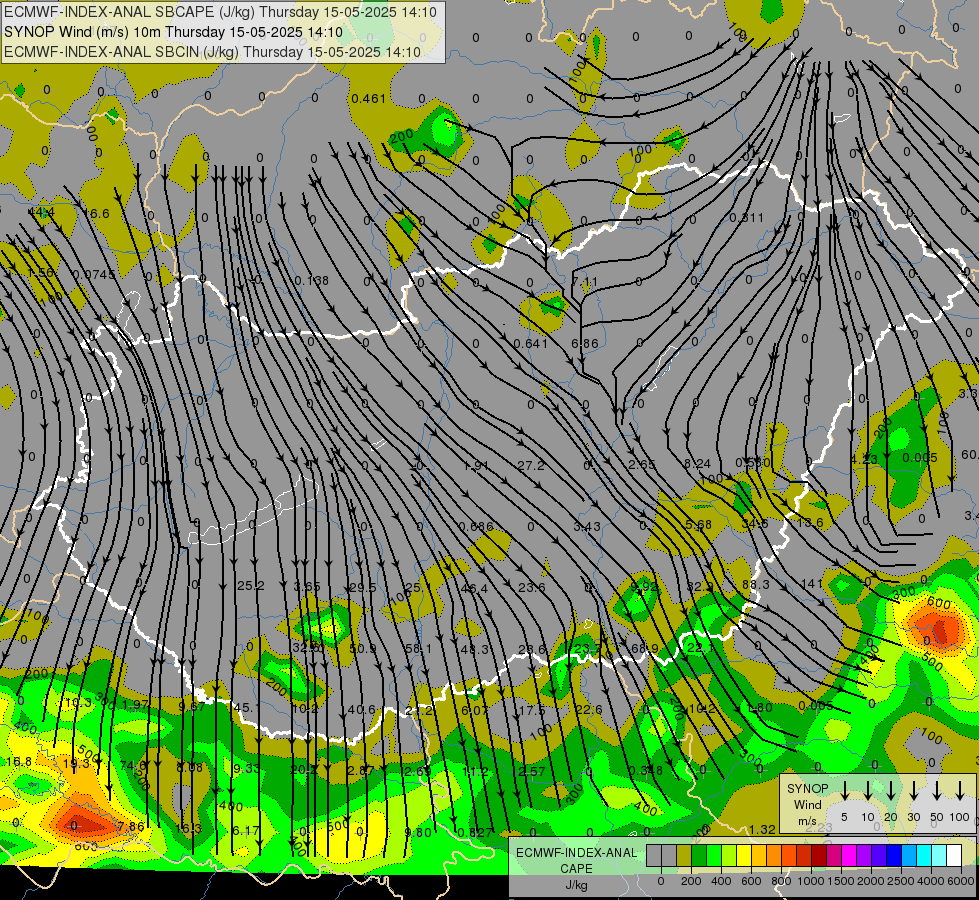Screen dimensions: 979x900
Task: Click the 0.311 value on the map
Action: (x=747, y=218)
